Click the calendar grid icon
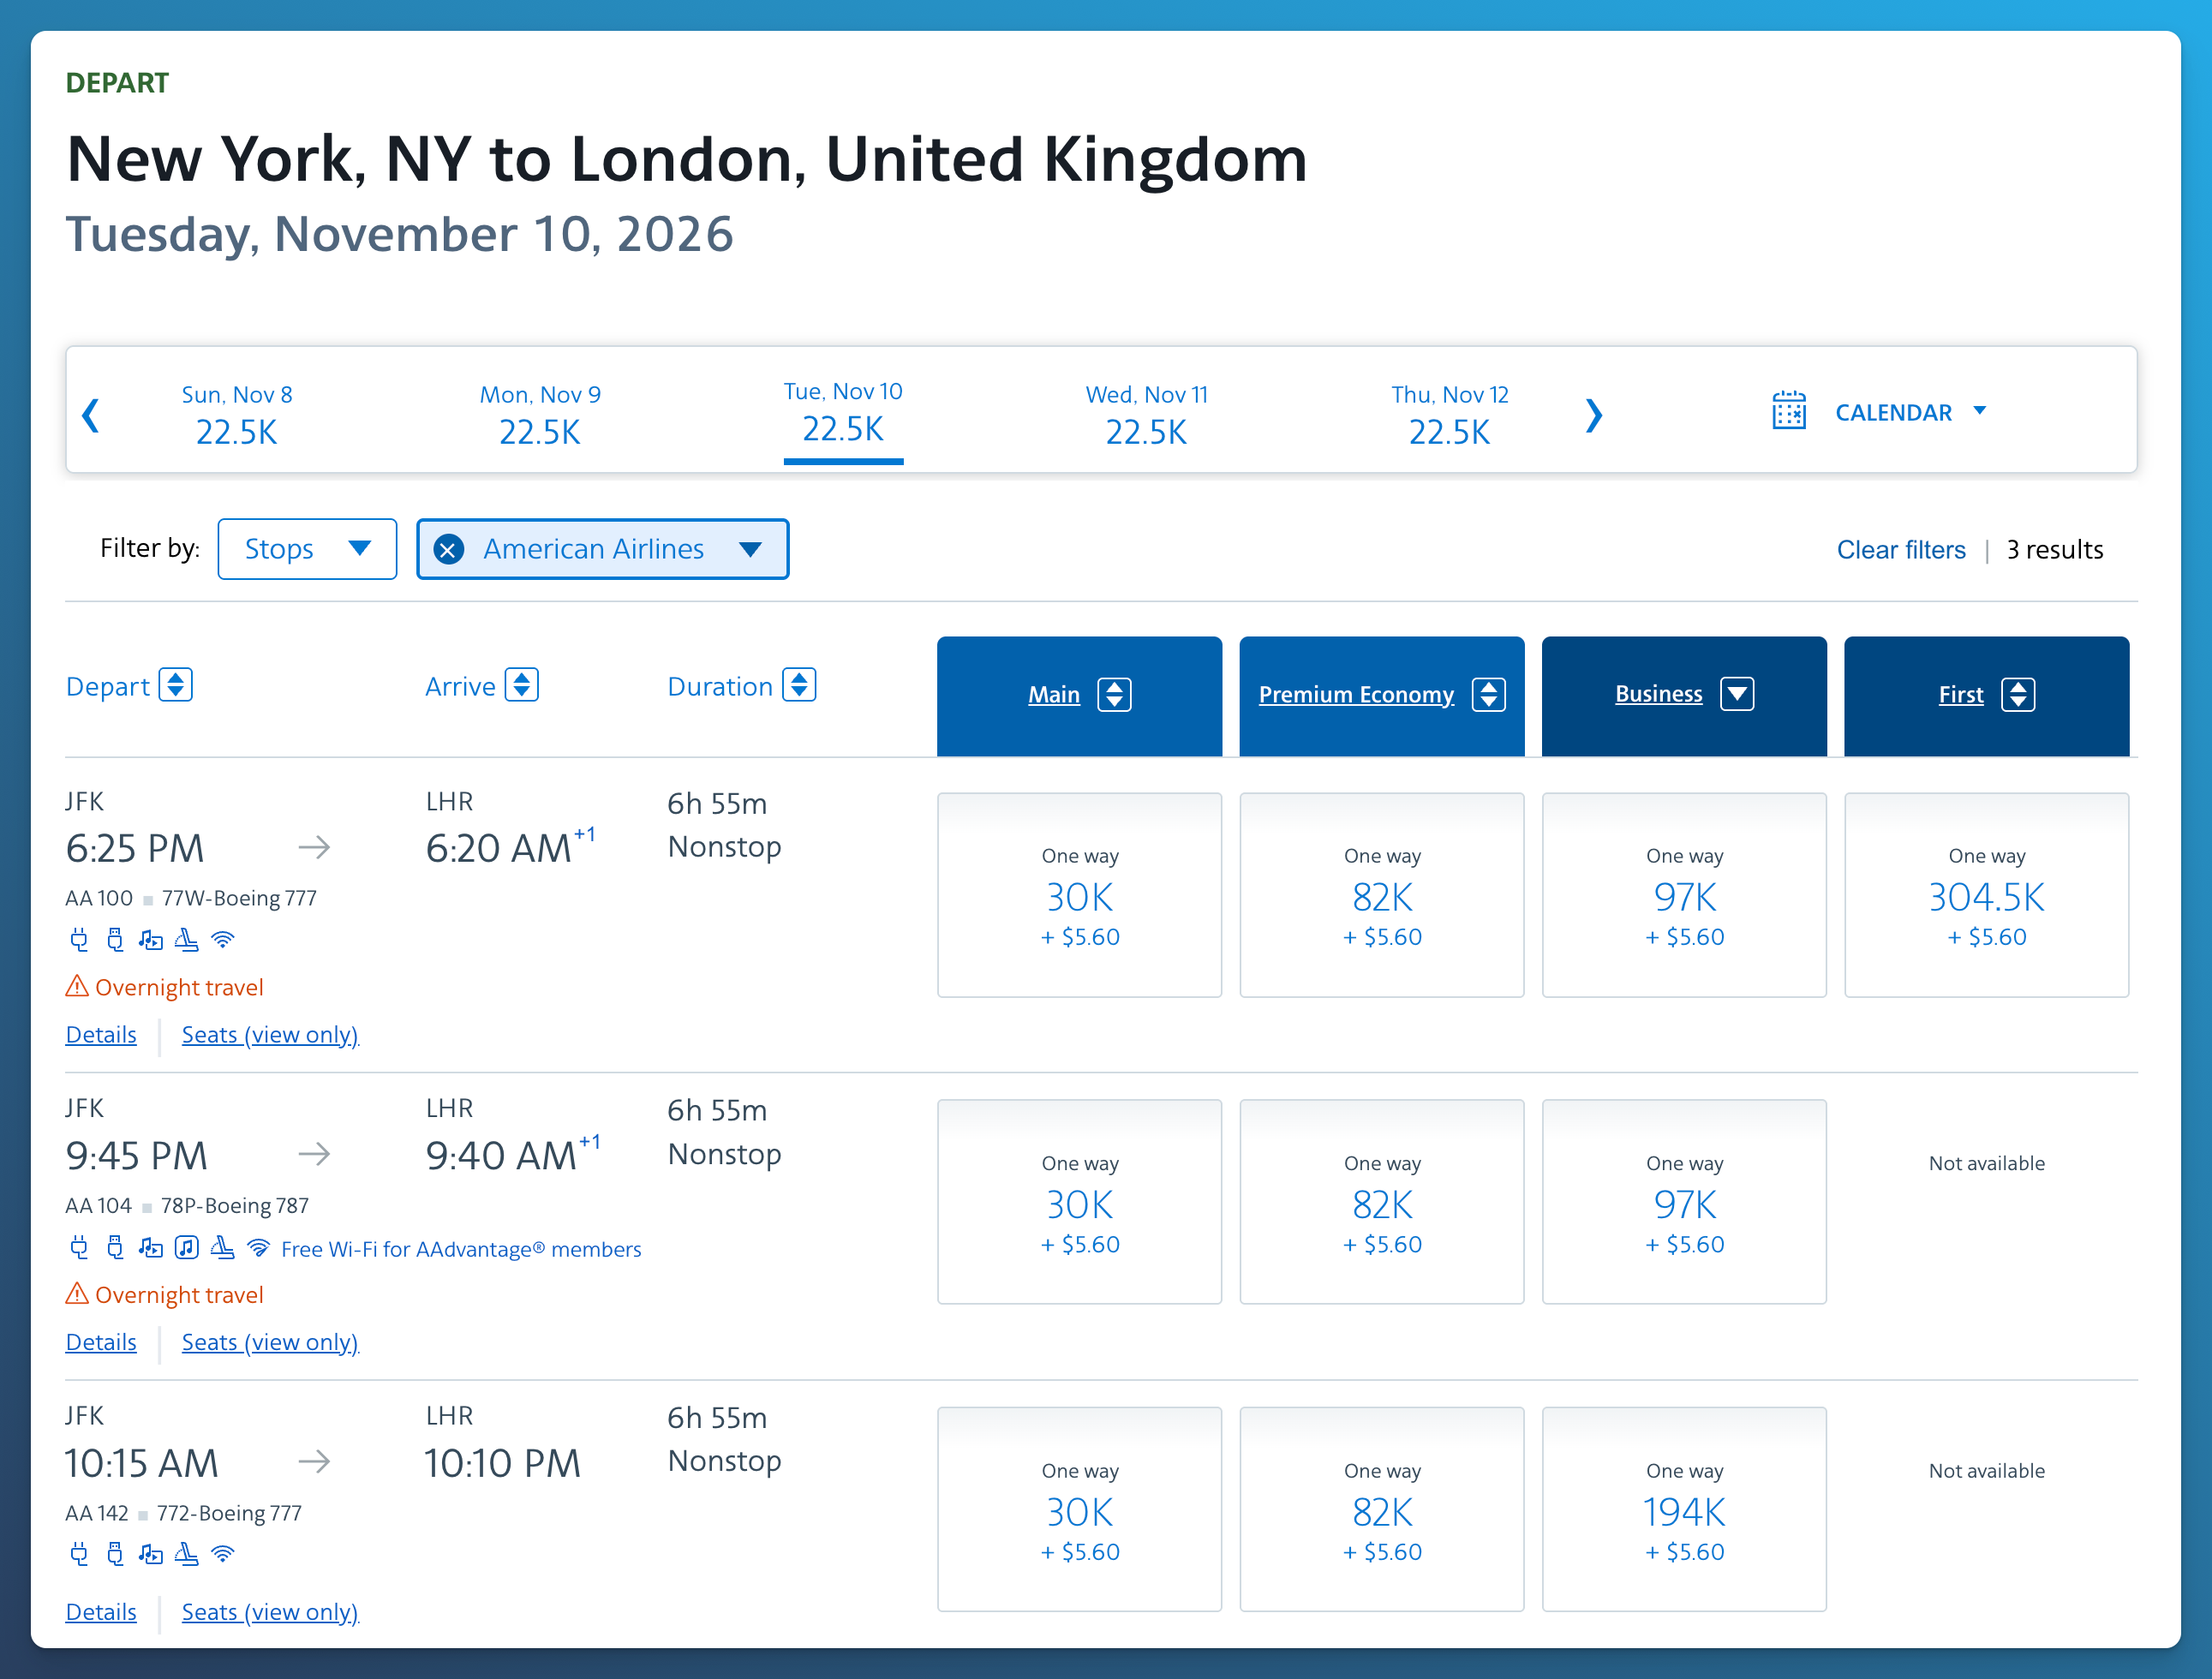The image size is (2212, 1679). point(1789,411)
